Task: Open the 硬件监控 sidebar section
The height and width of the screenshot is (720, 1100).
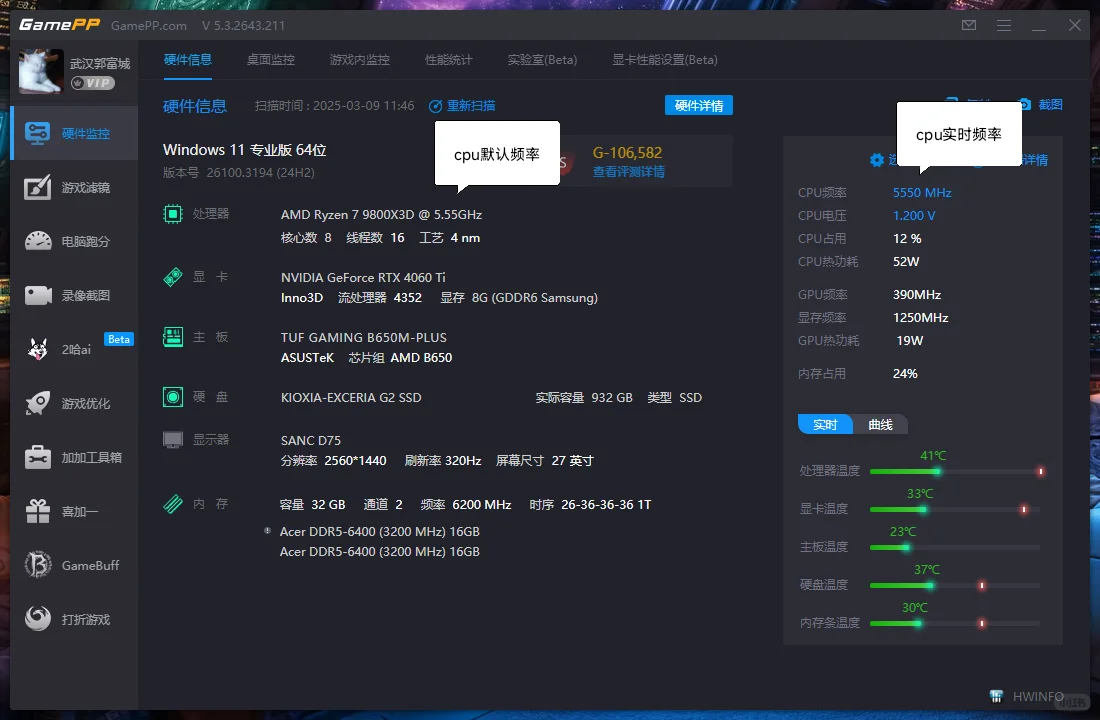Action: pyautogui.click(x=74, y=133)
